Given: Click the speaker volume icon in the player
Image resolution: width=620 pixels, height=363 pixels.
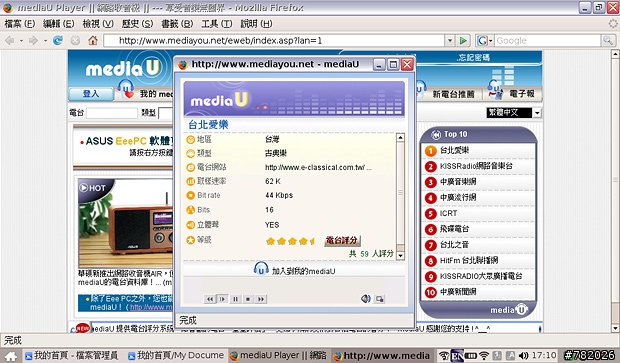Looking at the screenshot, I should (x=365, y=299).
